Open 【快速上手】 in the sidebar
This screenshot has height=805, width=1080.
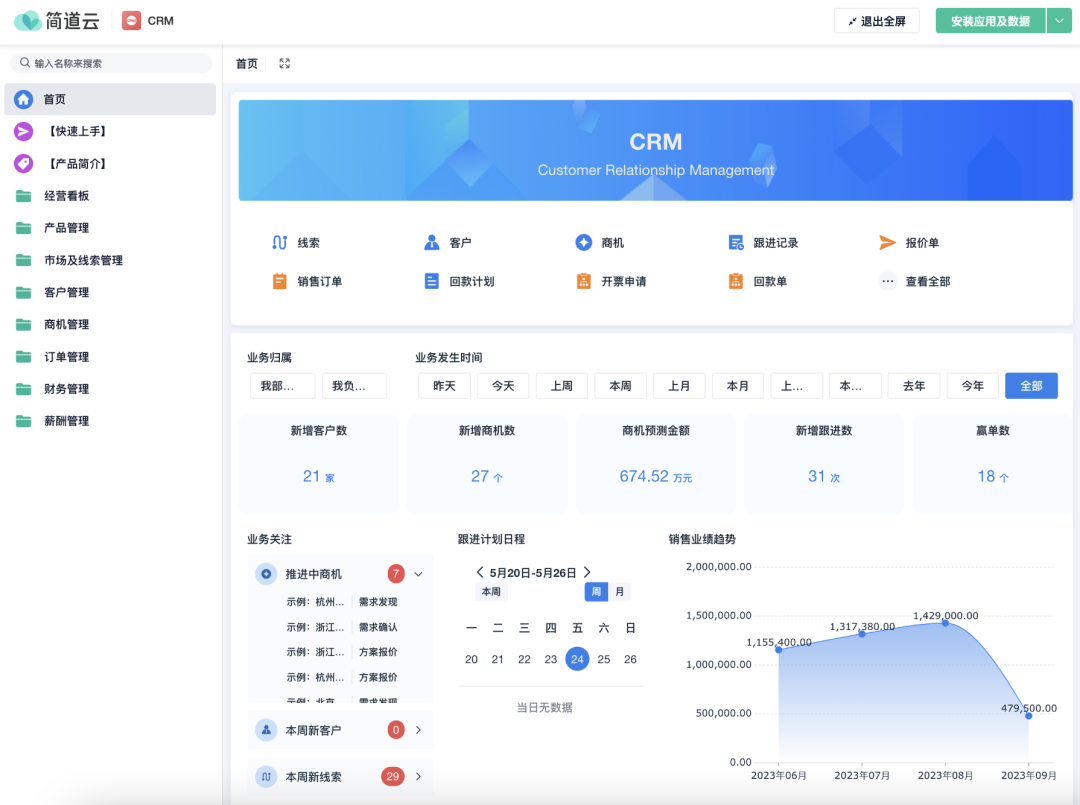pos(76,132)
